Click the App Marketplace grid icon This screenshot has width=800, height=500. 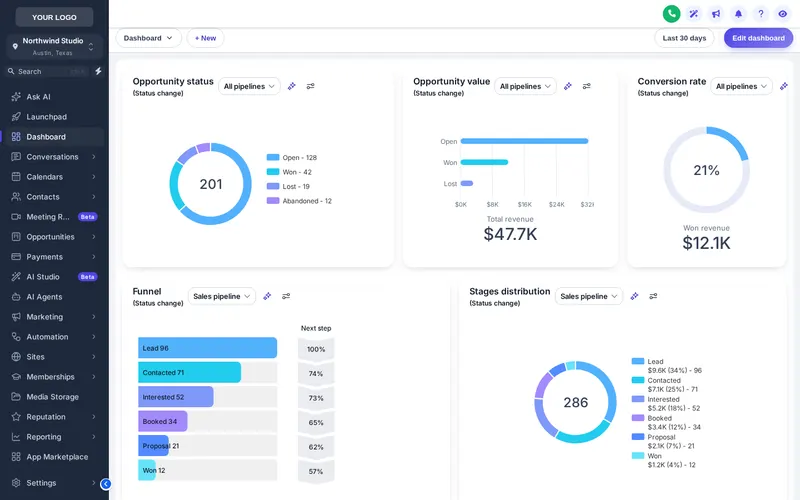16,457
